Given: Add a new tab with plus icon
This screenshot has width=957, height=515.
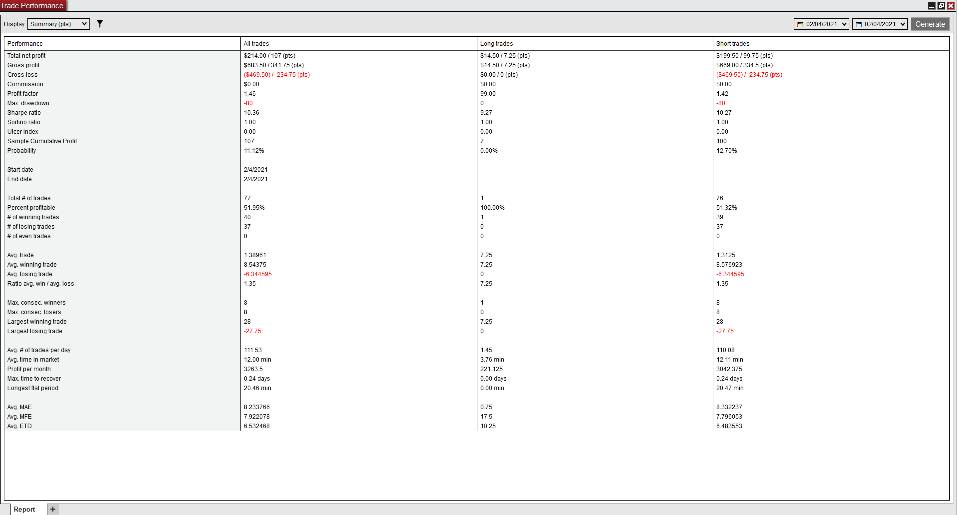Looking at the screenshot, I should [52, 509].
